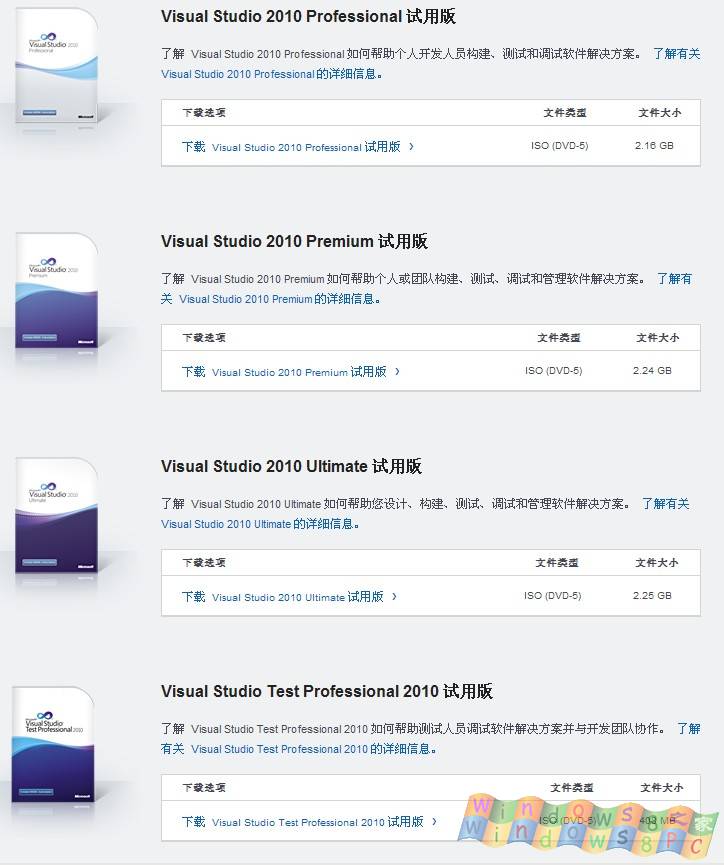Download Visual Studio Test Professional 2010 试用版
724x865 pixels.
(x=303, y=822)
